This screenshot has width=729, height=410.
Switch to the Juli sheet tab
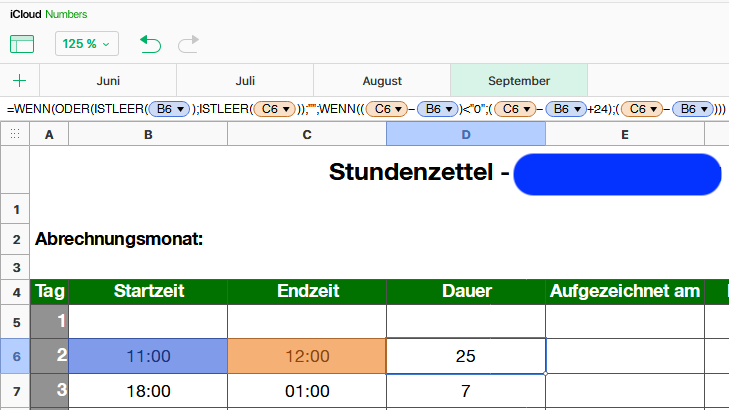(x=245, y=81)
